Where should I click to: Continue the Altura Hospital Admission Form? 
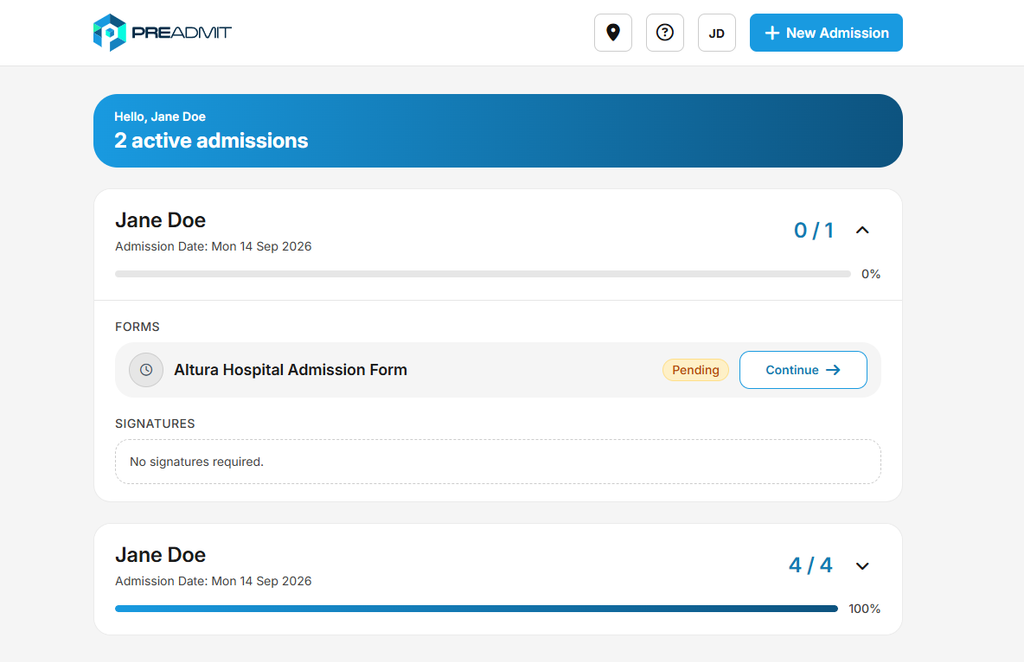(803, 370)
